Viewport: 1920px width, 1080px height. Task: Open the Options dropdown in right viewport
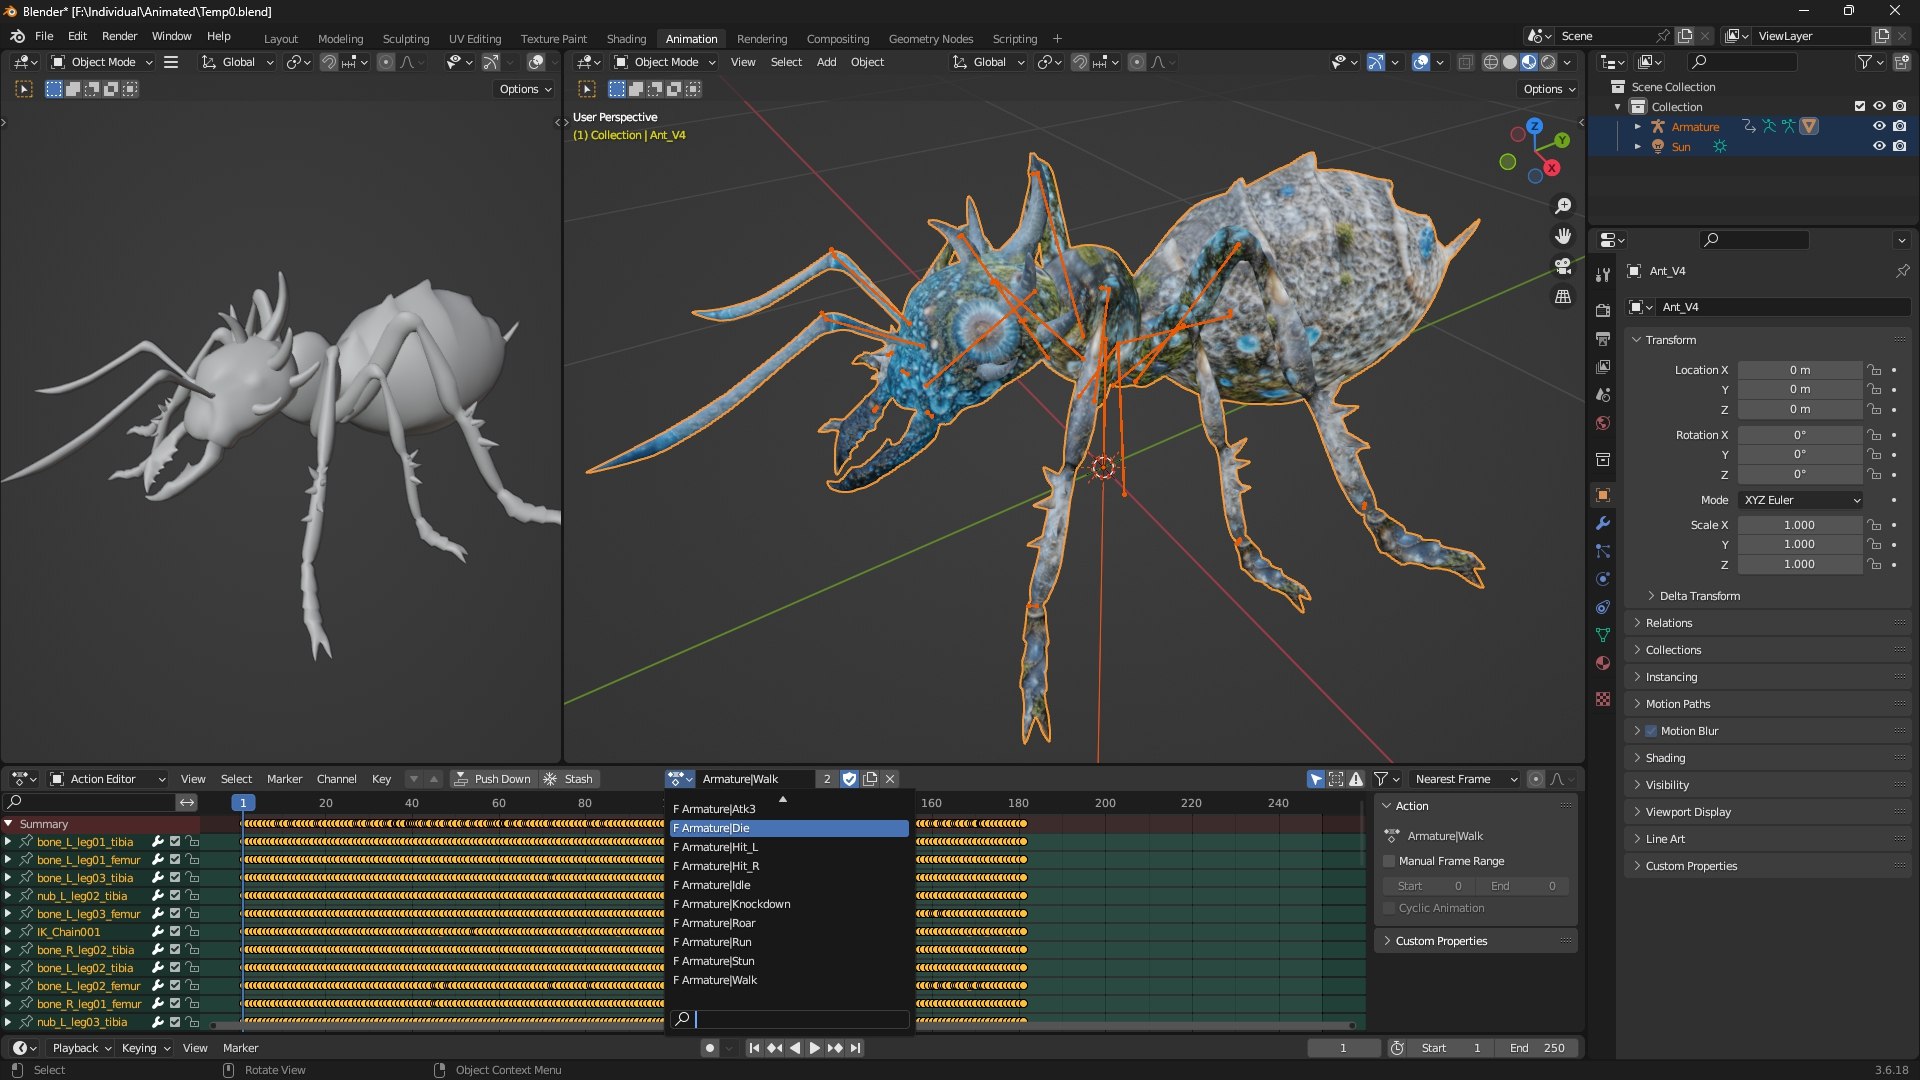click(x=1549, y=89)
